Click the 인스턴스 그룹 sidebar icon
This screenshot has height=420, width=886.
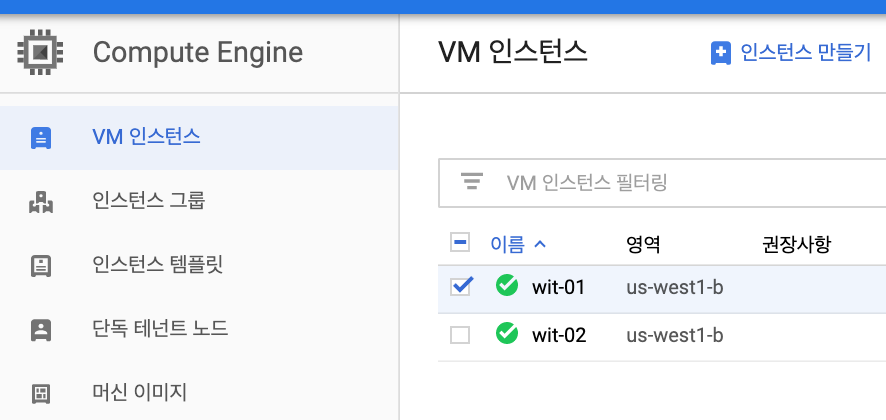[41, 202]
